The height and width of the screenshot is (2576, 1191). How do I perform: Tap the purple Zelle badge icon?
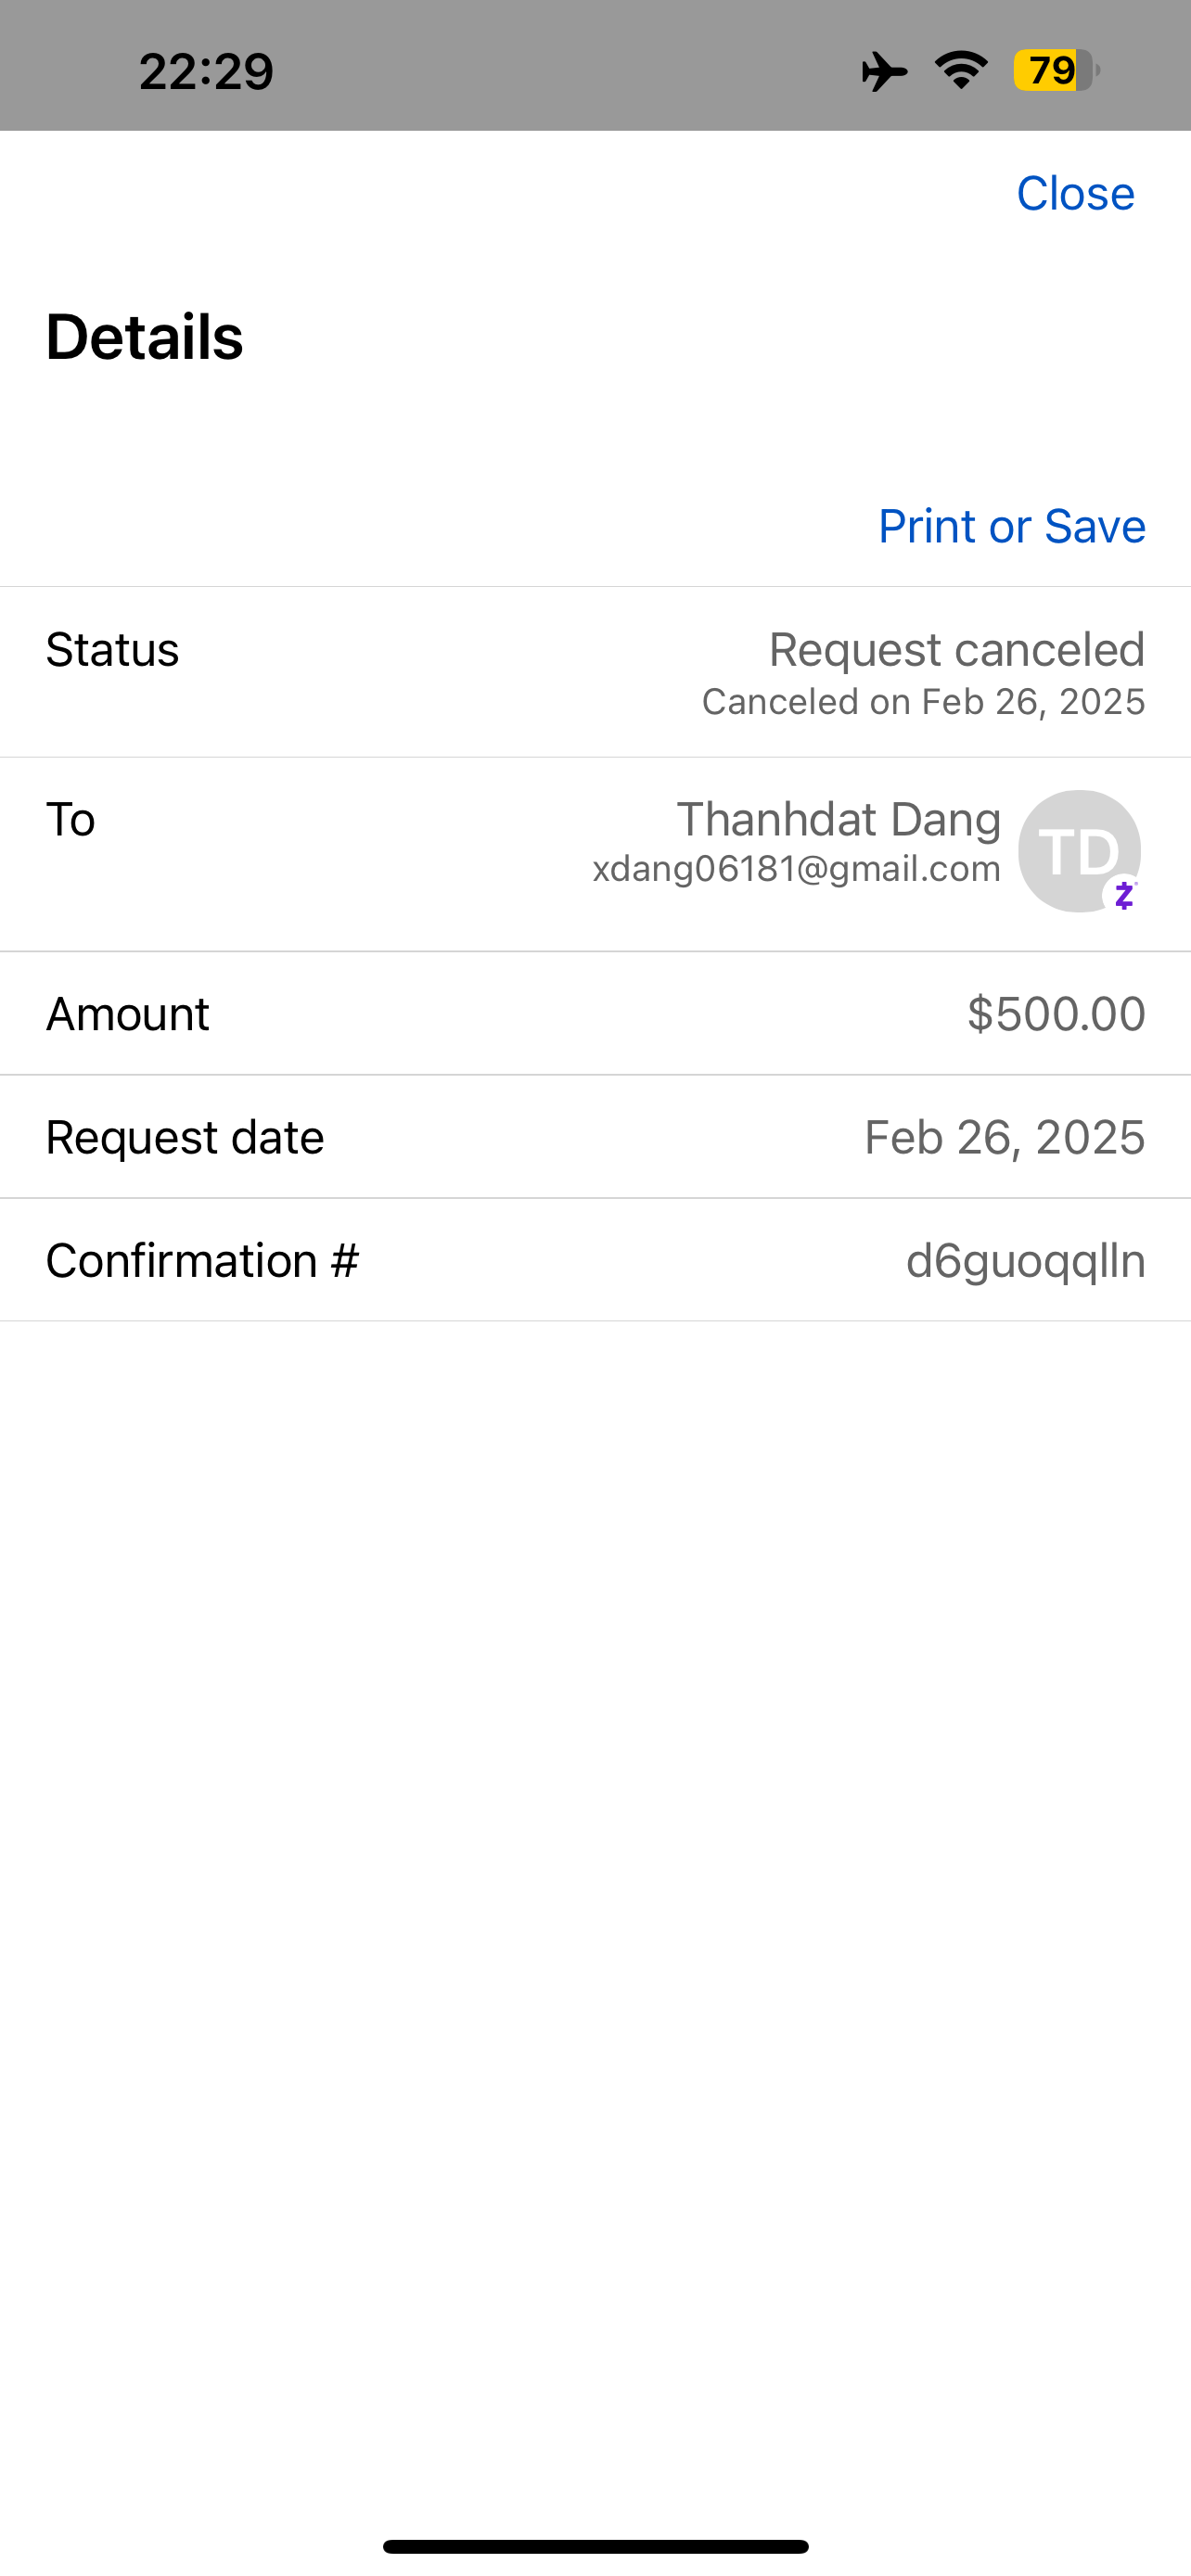point(1124,895)
